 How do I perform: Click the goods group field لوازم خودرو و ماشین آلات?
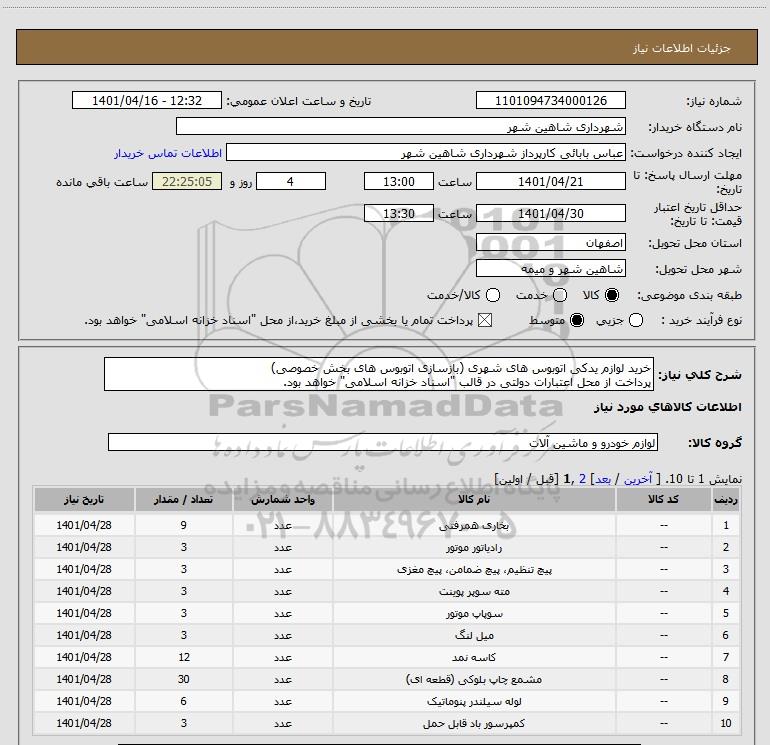click(x=383, y=442)
